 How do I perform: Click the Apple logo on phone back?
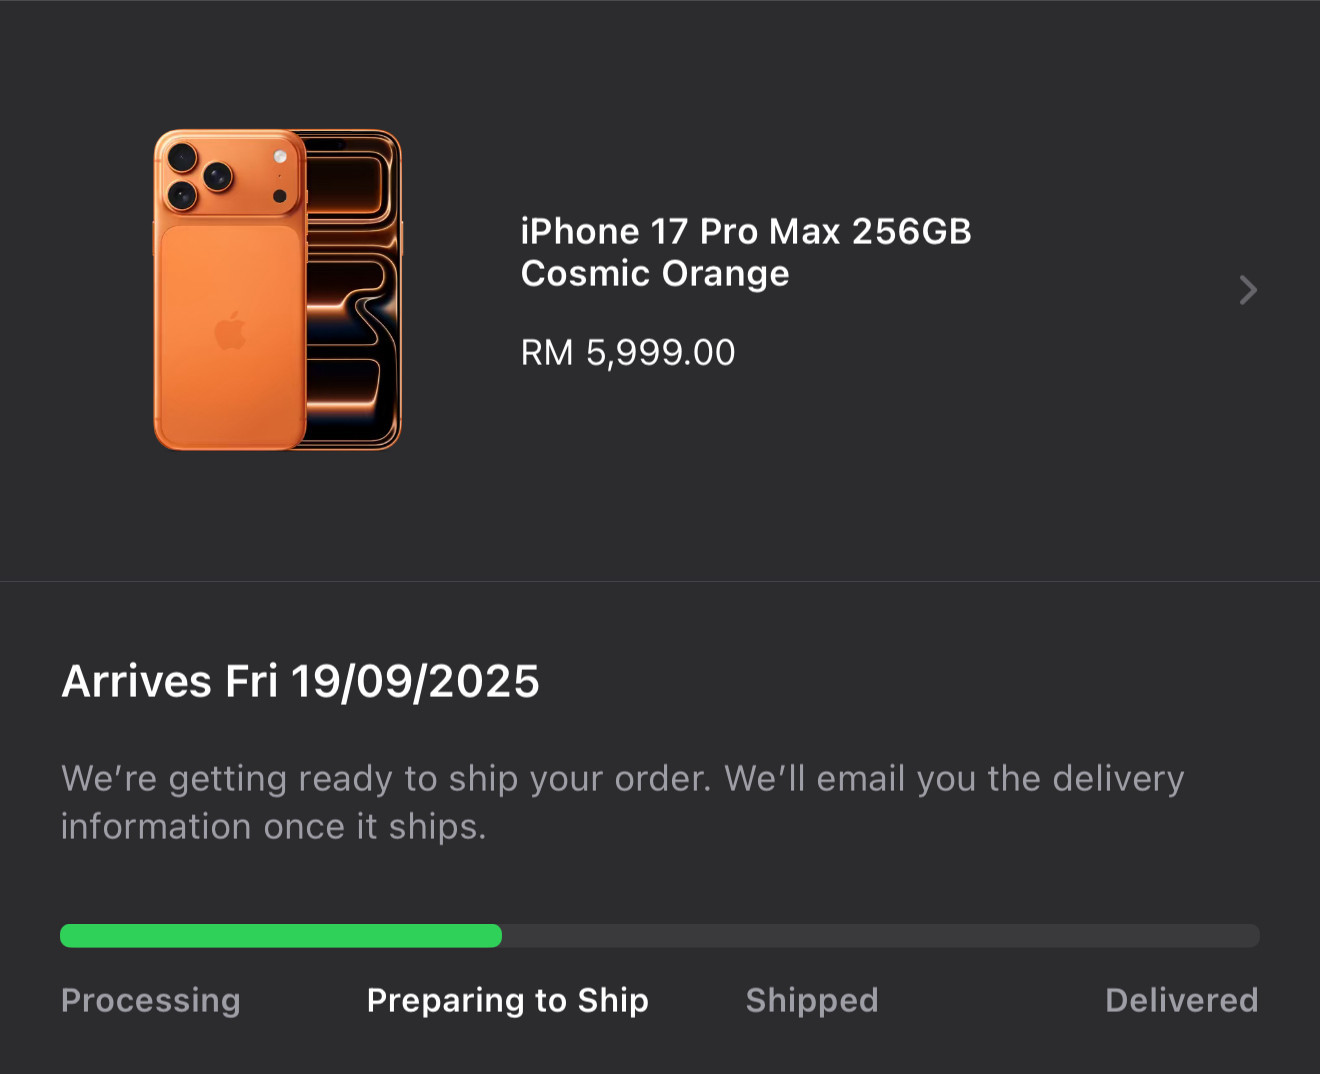click(x=230, y=331)
